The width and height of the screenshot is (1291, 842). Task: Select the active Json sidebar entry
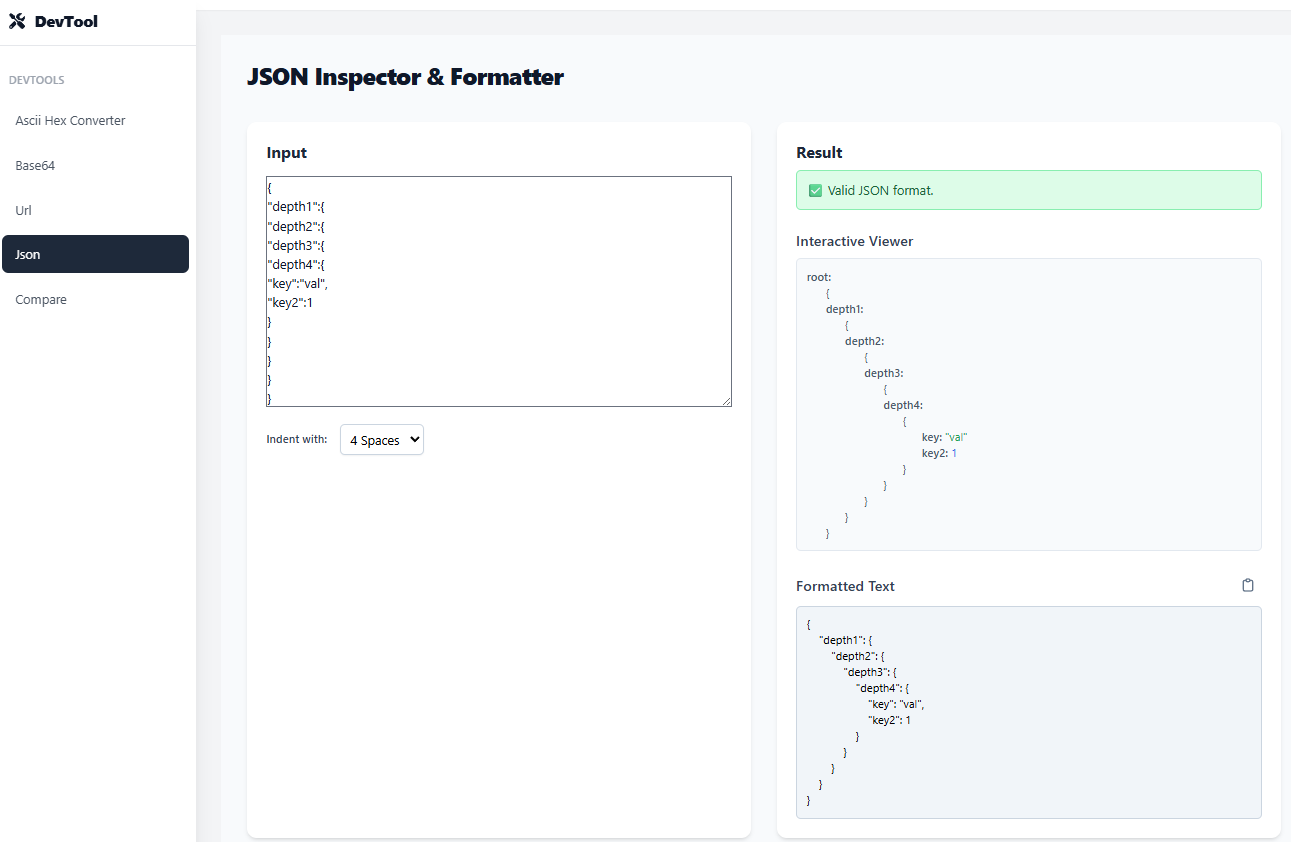pos(27,254)
